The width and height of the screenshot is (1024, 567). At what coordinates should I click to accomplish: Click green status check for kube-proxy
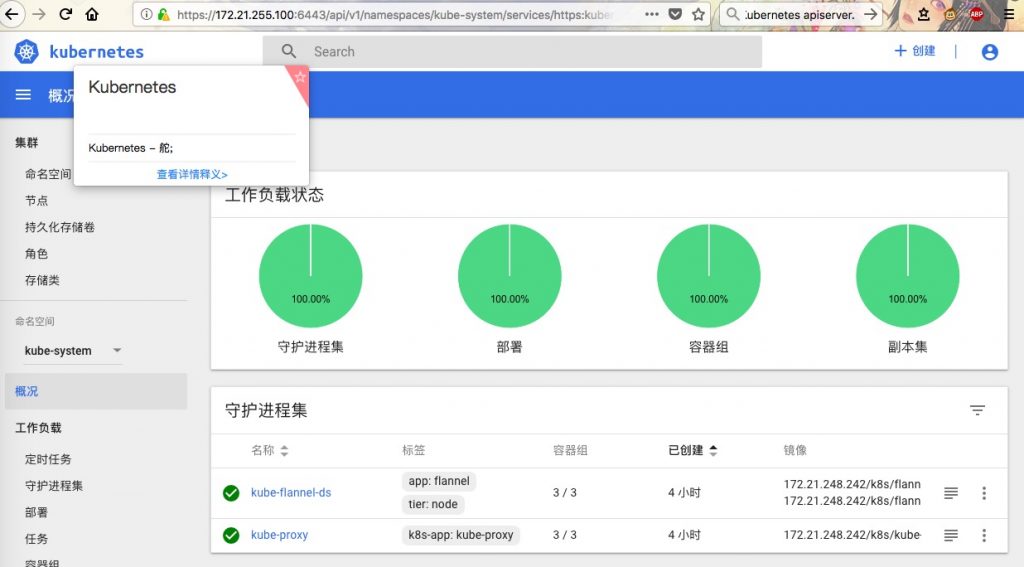click(231, 536)
